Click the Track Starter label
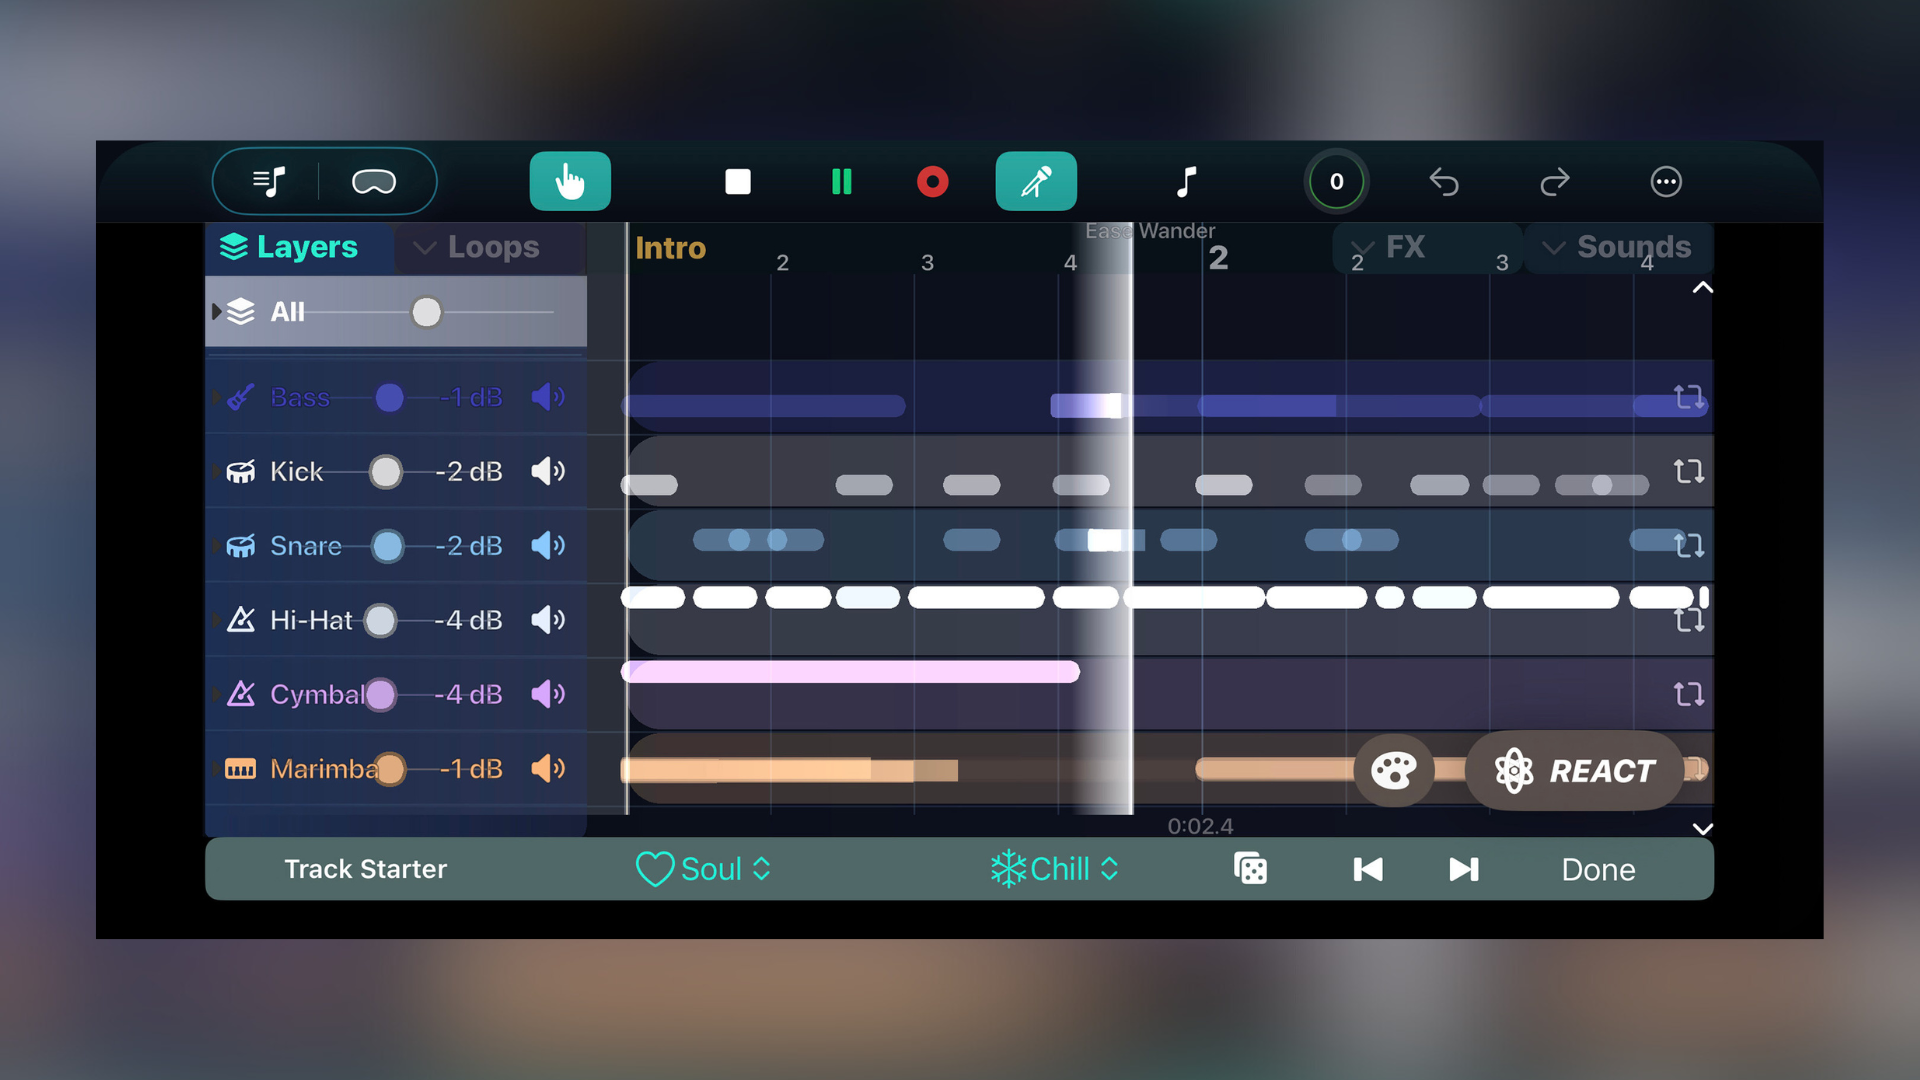This screenshot has height=1080, width=1920. [x=365, y=869]
